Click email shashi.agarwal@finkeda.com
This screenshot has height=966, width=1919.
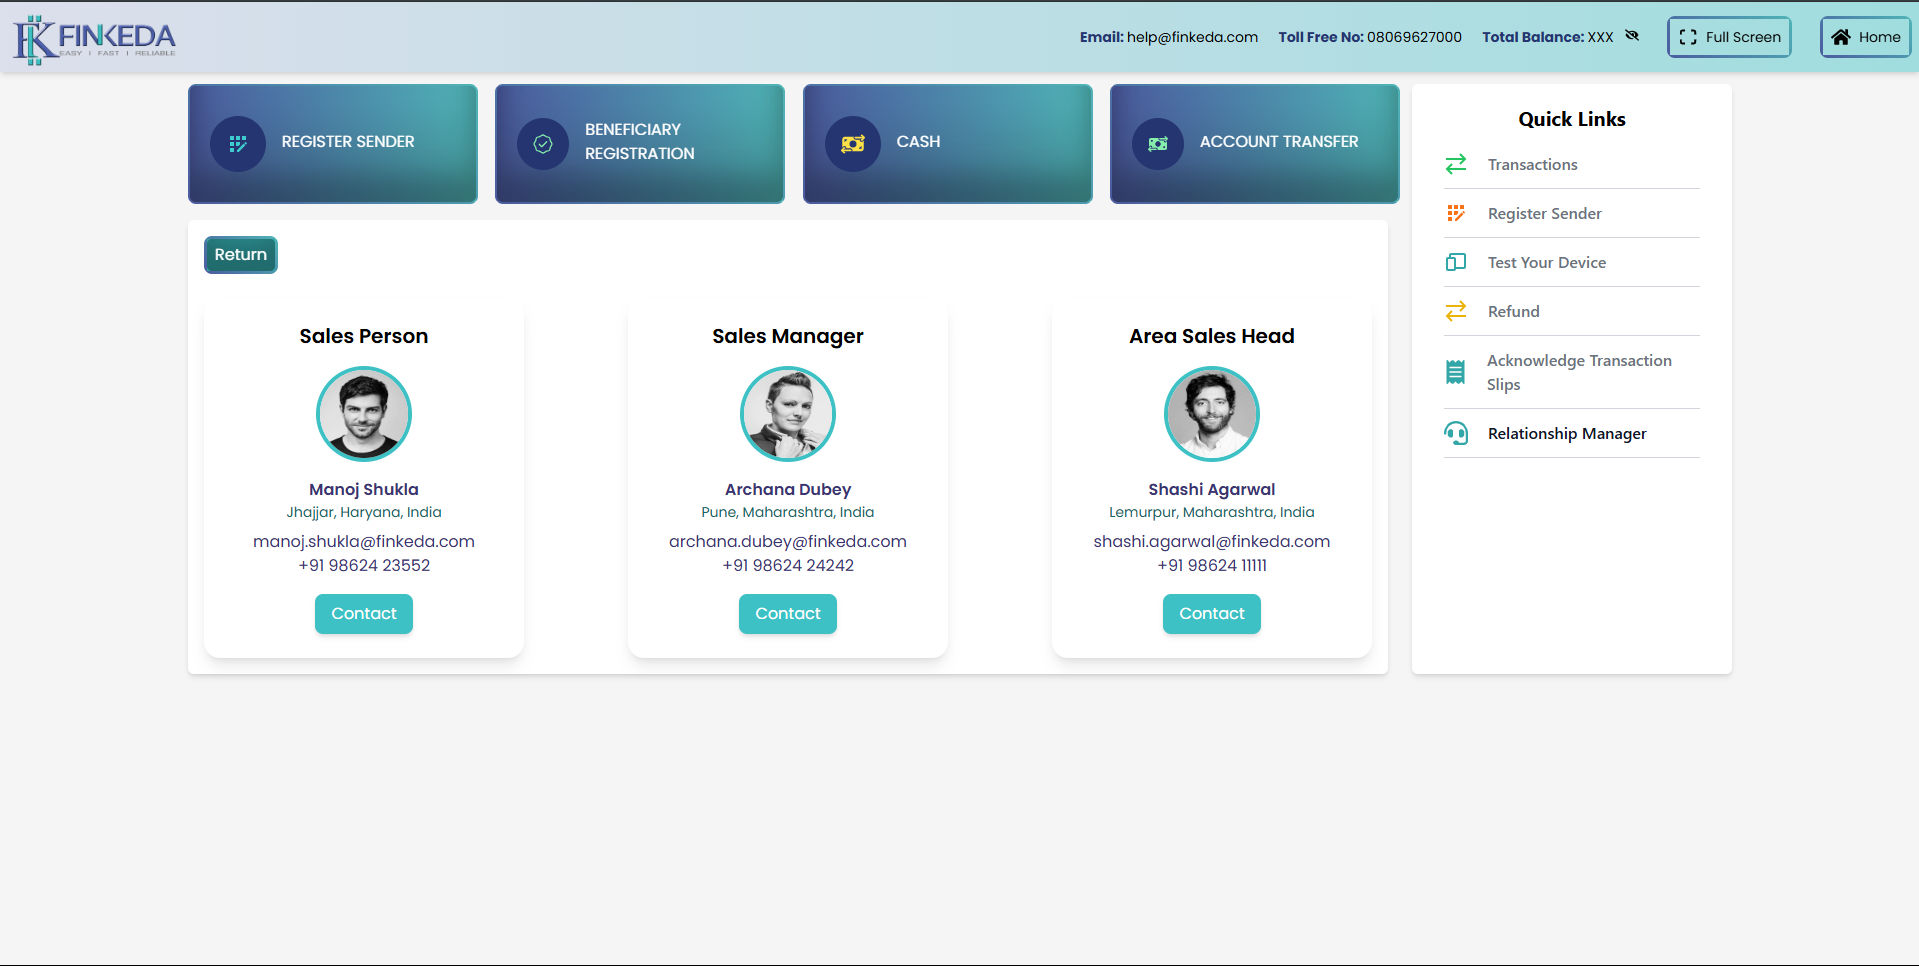pyautogui.click(x=1212, y=541)
